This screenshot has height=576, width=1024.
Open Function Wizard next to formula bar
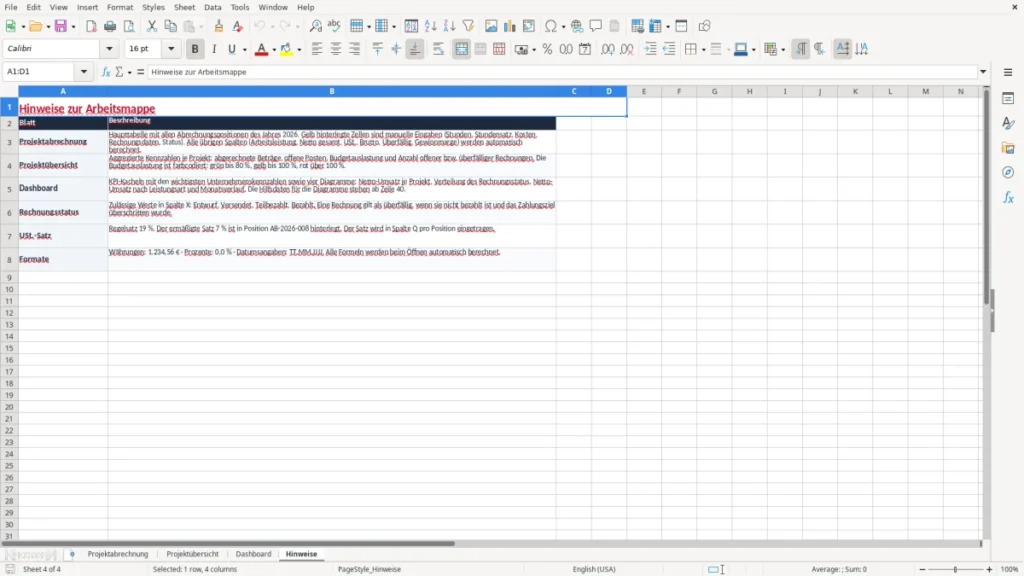[x=106, y=72]
